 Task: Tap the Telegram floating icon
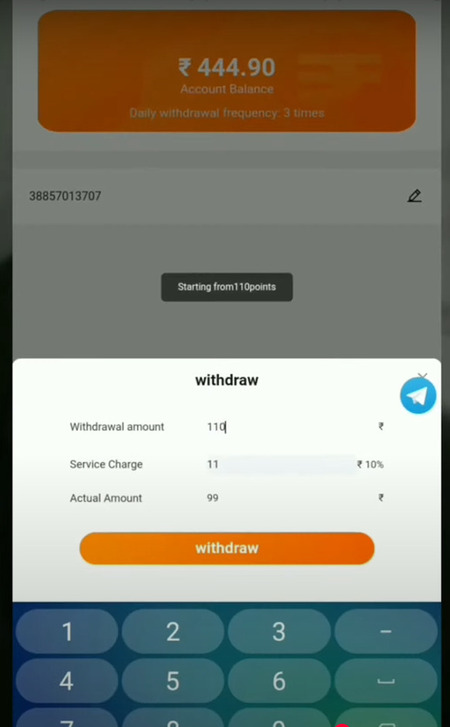click(x=418, y=395)
